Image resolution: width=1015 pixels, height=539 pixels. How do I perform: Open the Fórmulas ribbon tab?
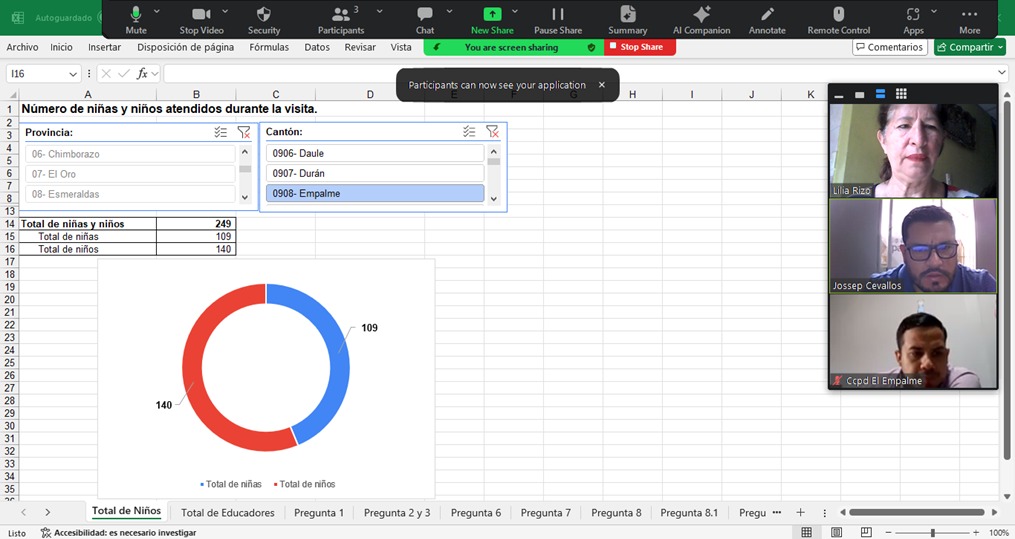[x=269, y=47]
